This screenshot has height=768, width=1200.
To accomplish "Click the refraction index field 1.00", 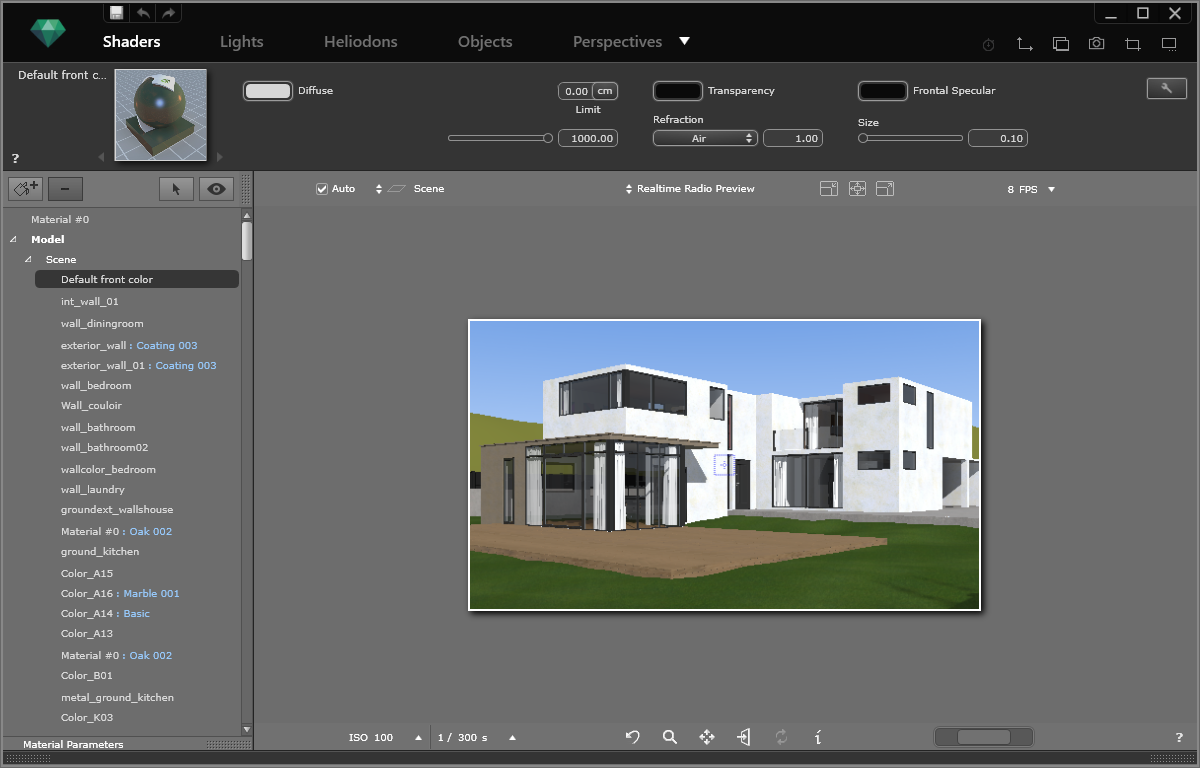I will click(793, 138).
